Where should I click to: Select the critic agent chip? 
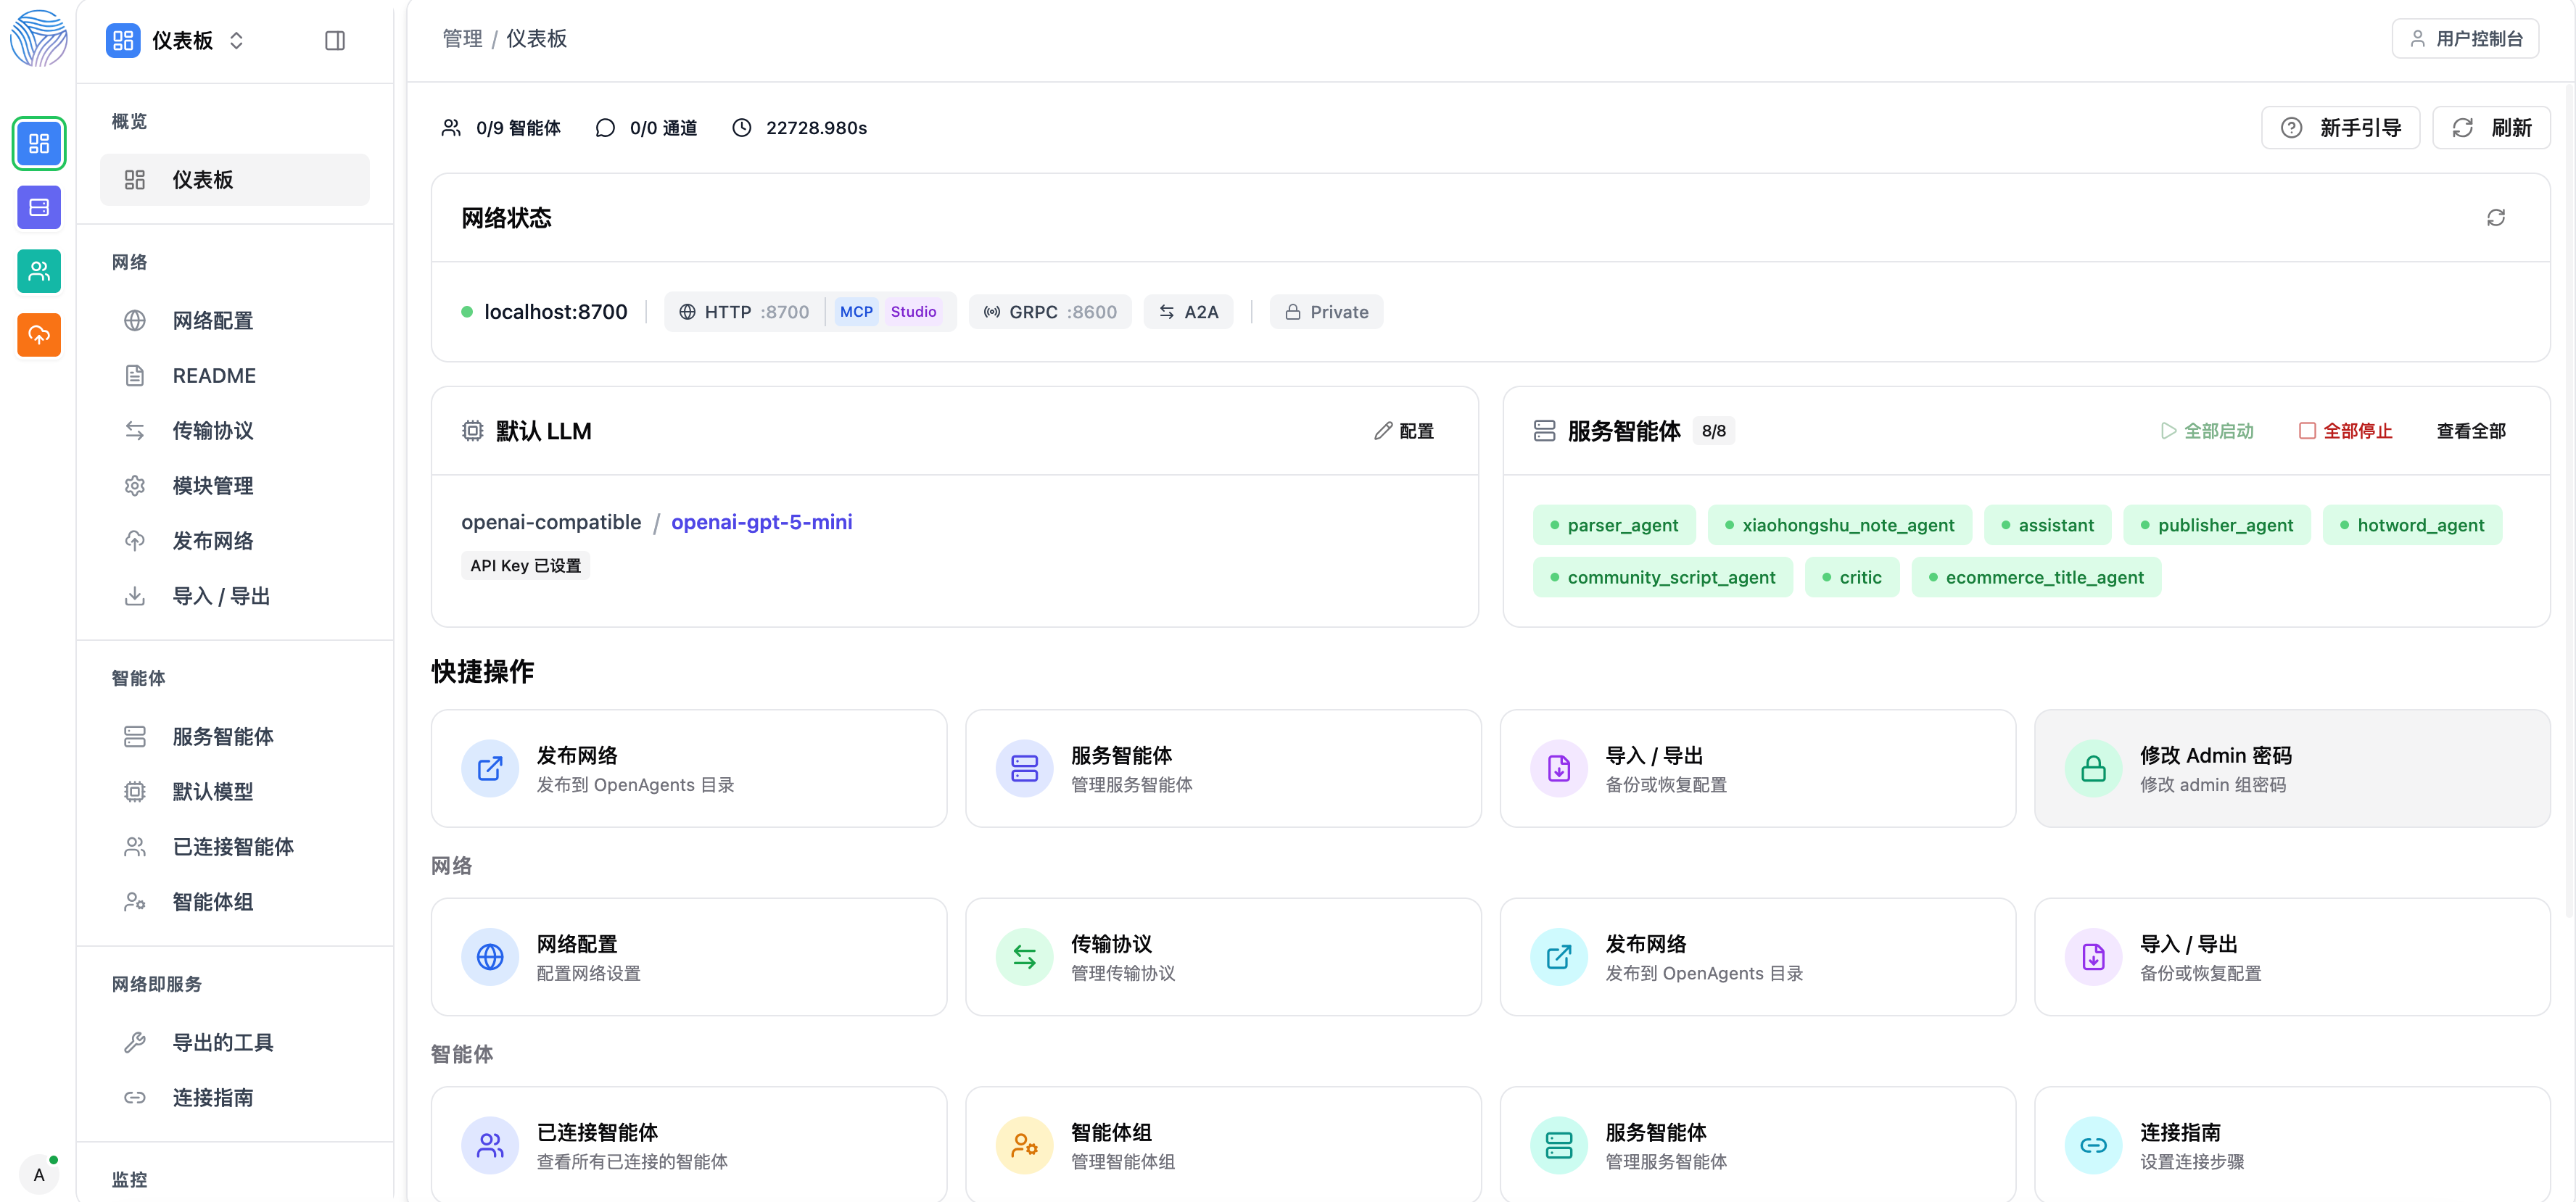coord(1852,577)
